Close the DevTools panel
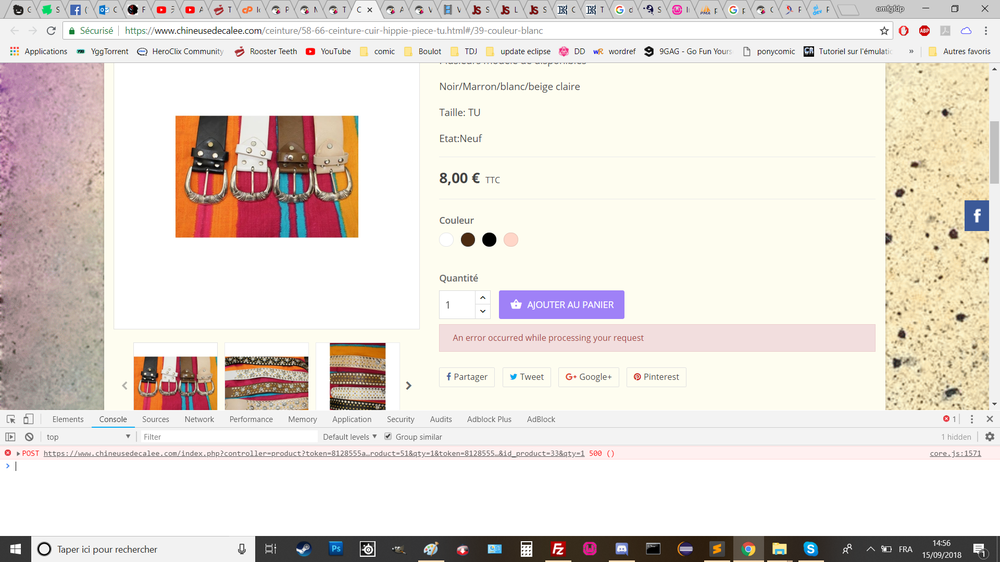The width and height of the screenshot is (1000, 562). click(x=990, y=419)
